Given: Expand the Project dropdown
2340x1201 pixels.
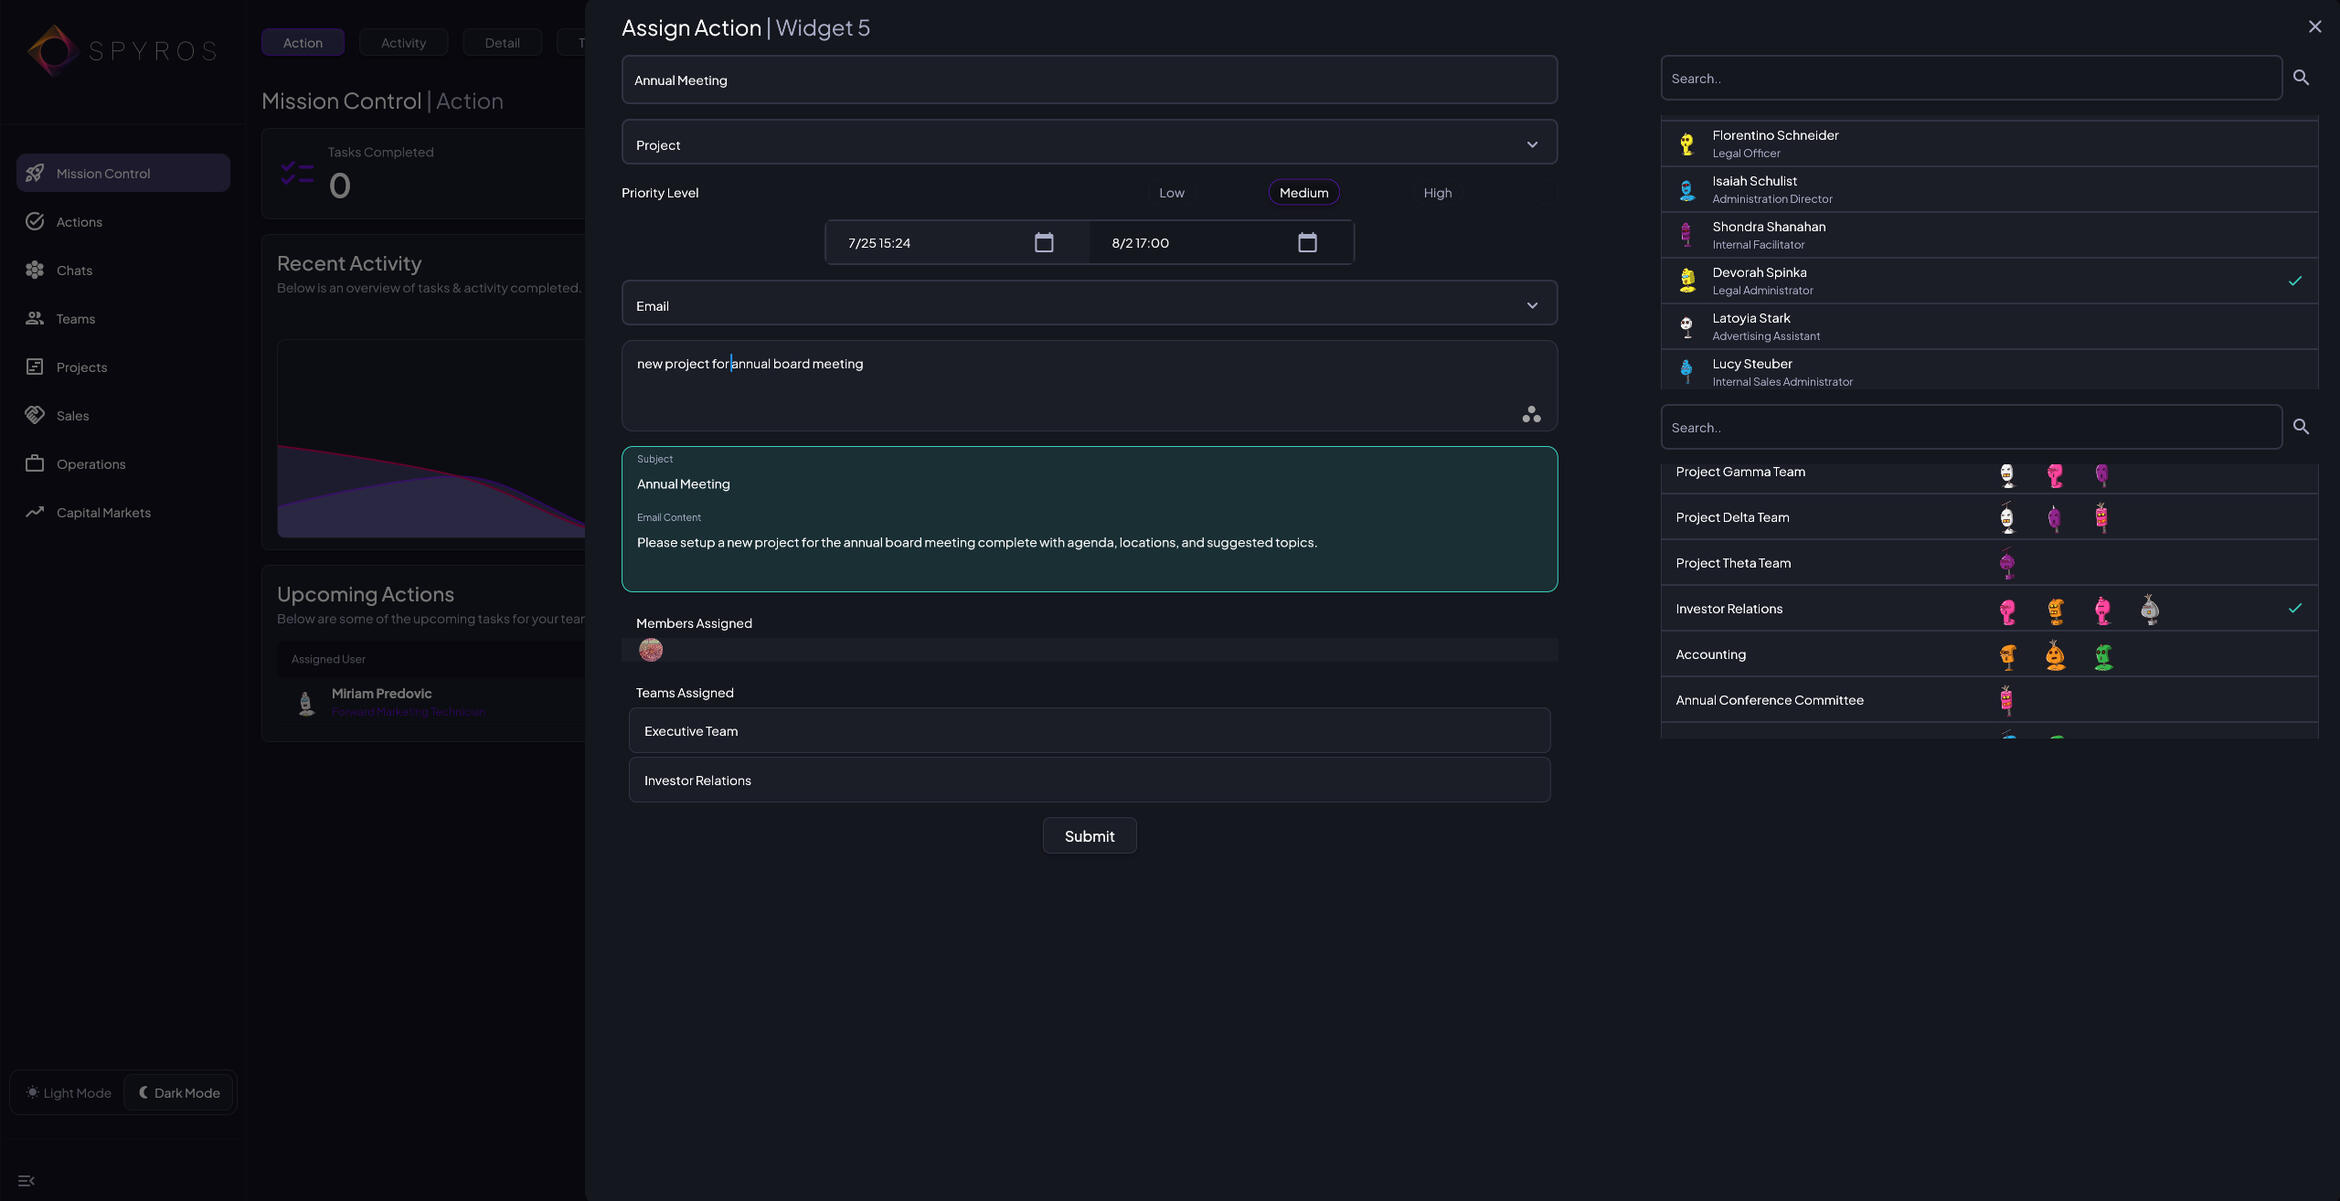Looking at the screenshot, I should click(1089, 145).
